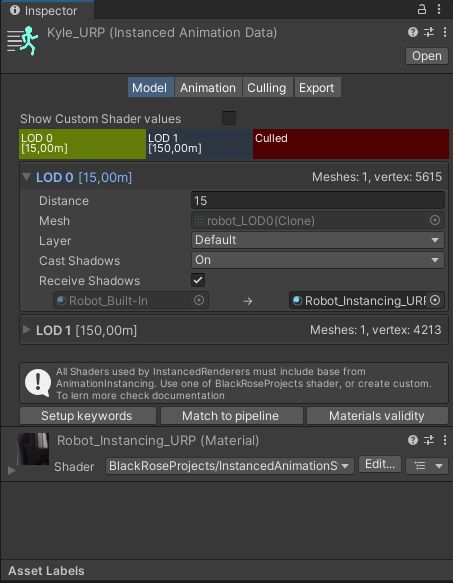The width and height of the screenshot is (453, 583).
Task: Click the robot_LOD0(Clone) mesh field
Action: click(318, 220)
